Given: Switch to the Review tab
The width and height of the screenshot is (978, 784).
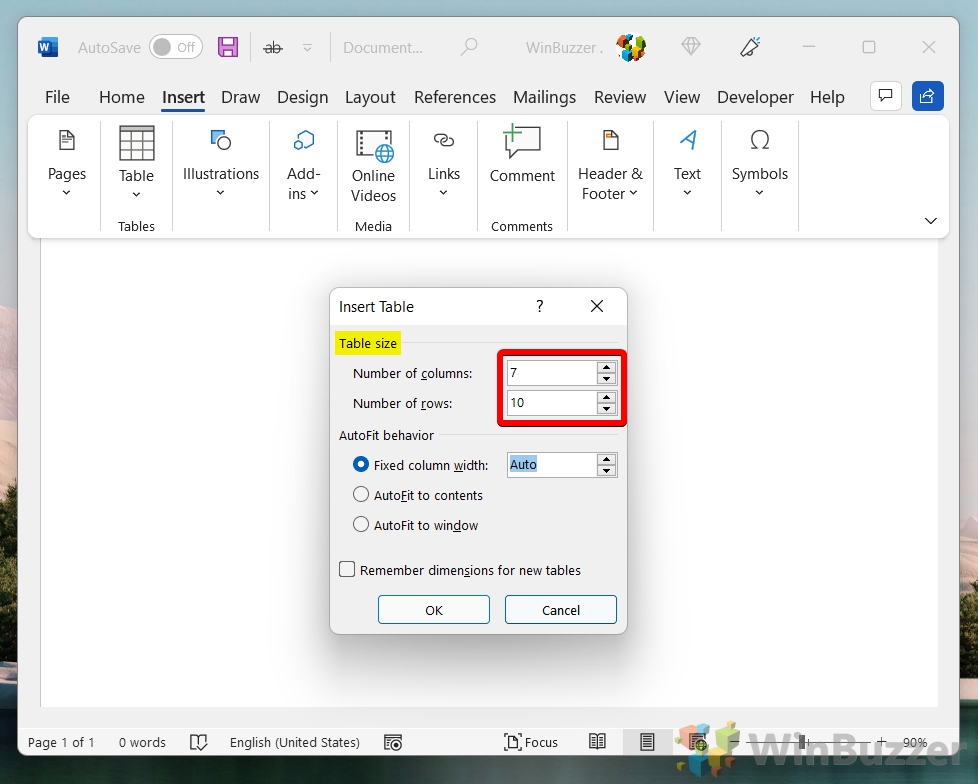Looking at the screenshot, I should [x=620, y=97].
